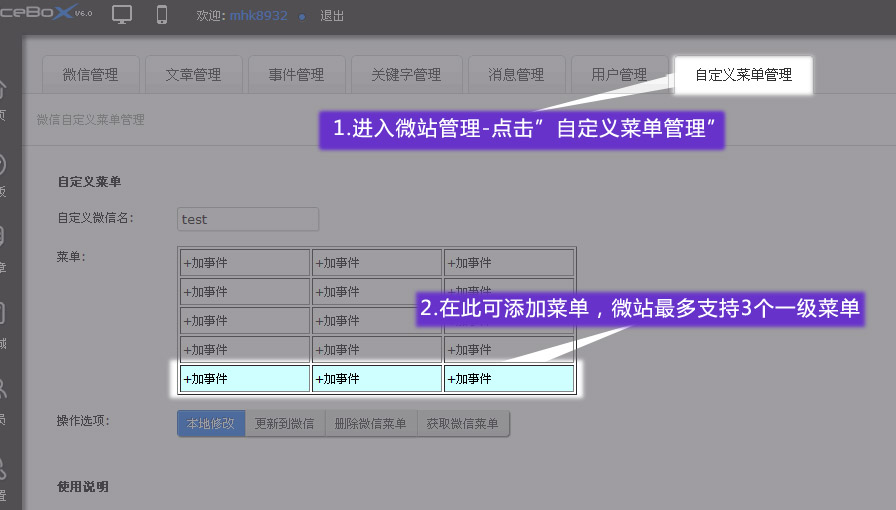896x510 pixels.
Task: Click the 自定义微信名 input field
Action: (x=248, y=219)
